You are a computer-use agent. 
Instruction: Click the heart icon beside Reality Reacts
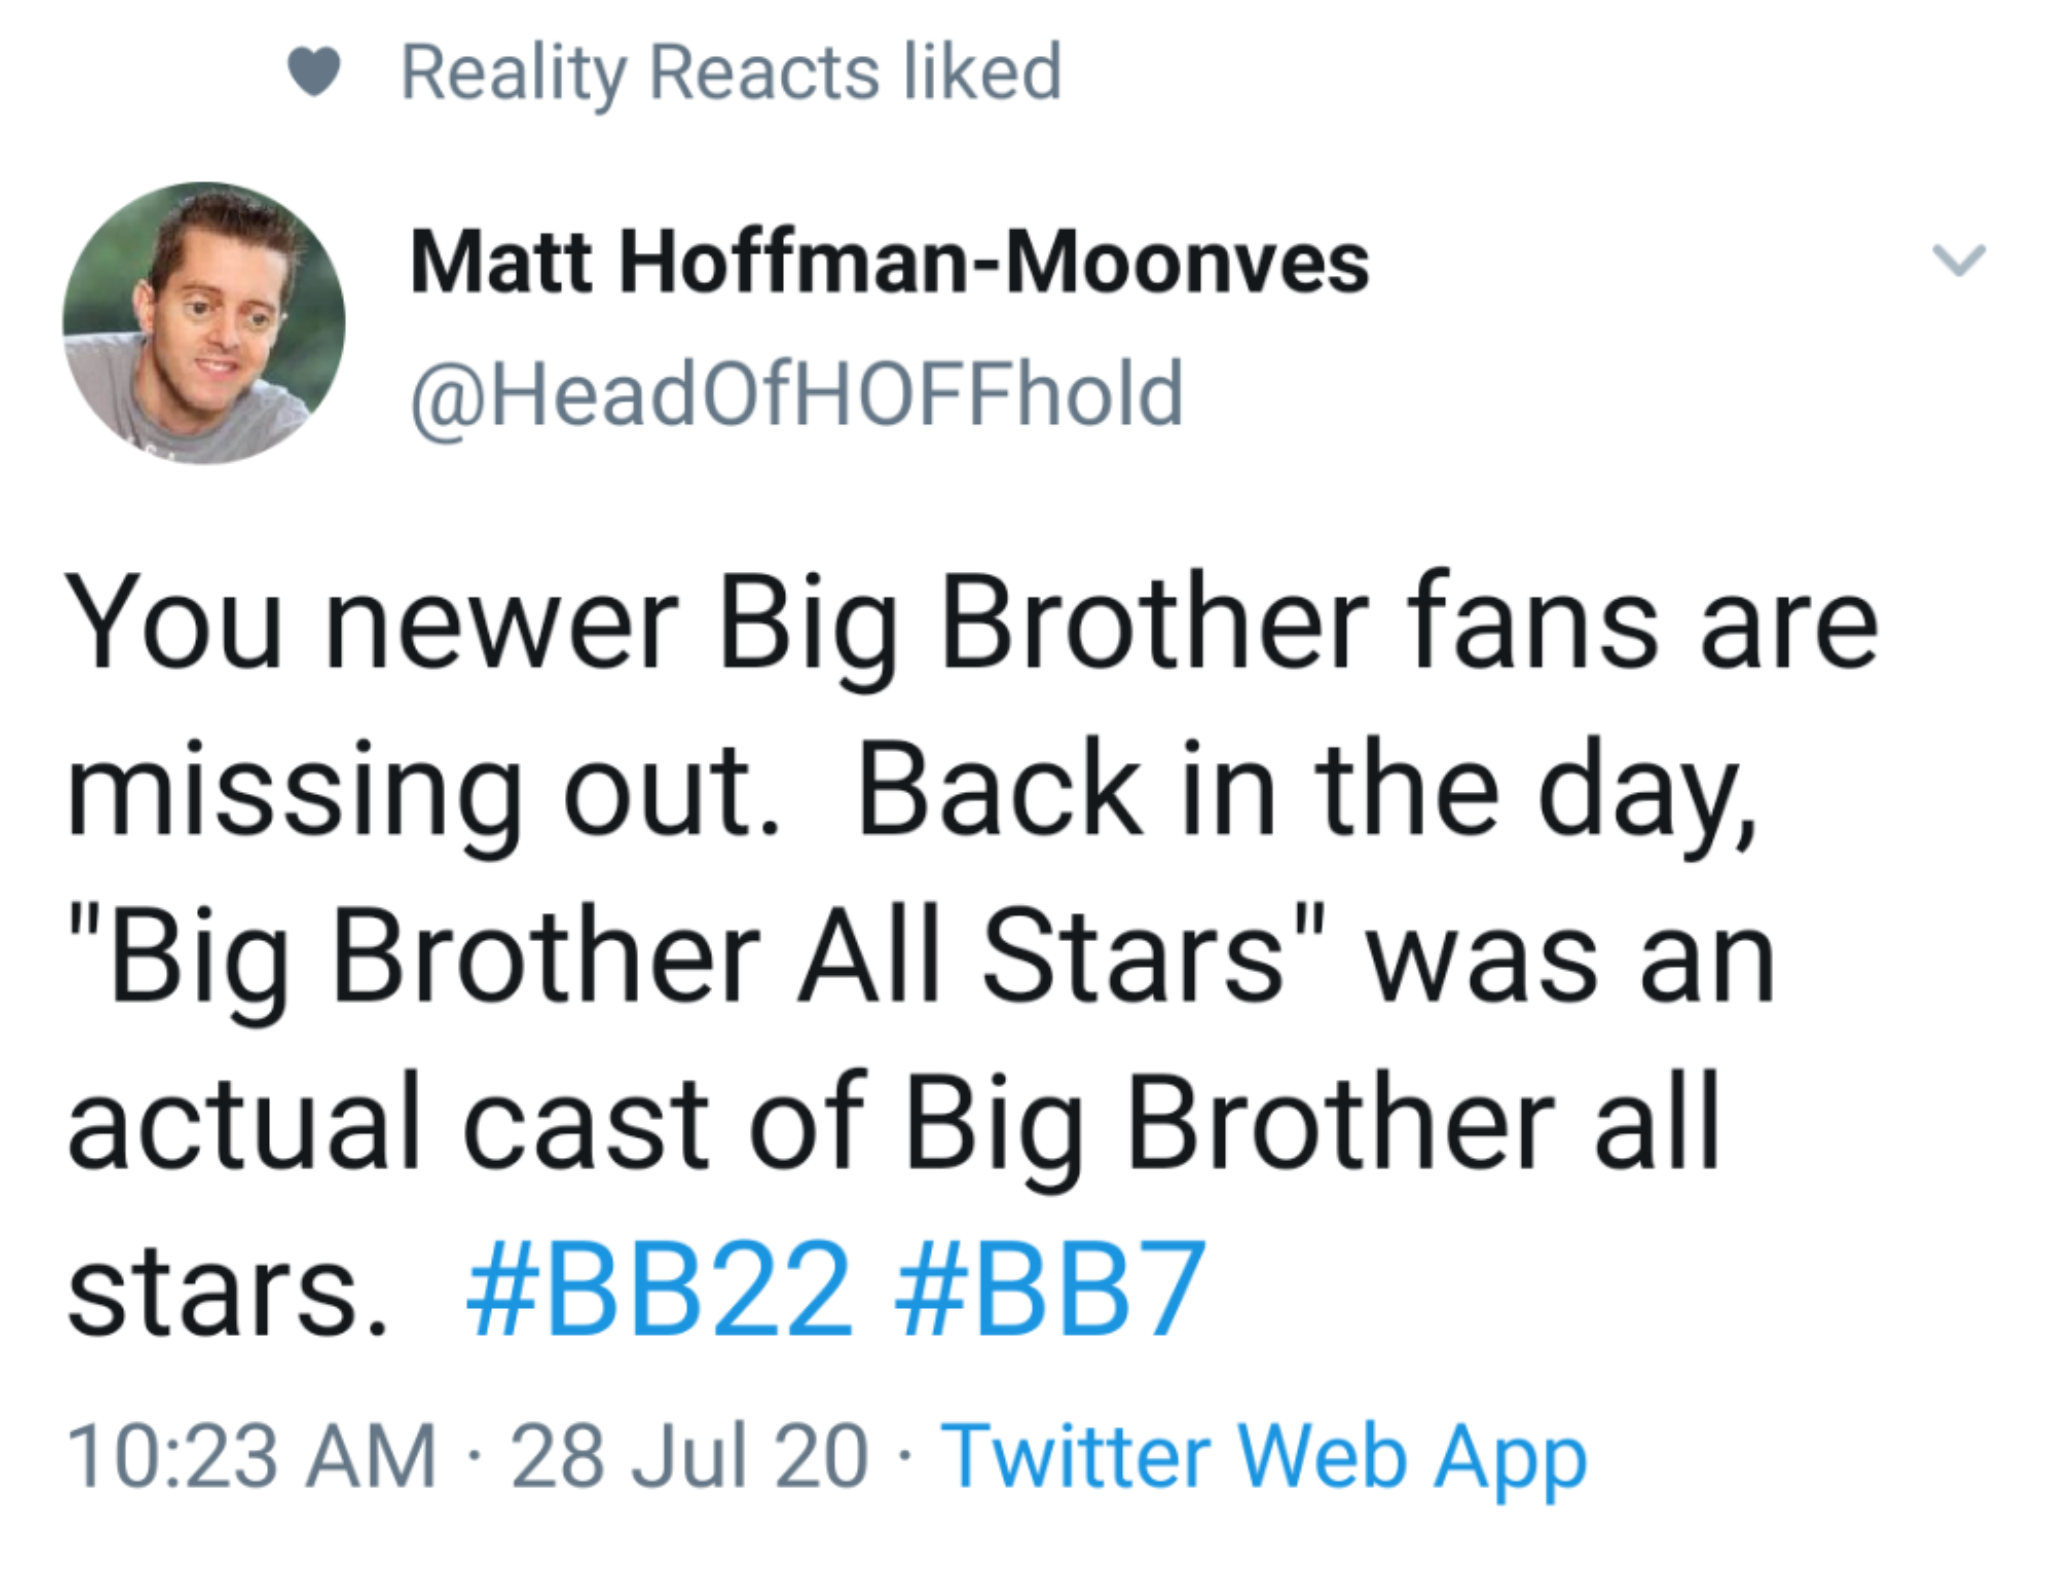pos(315,72)
